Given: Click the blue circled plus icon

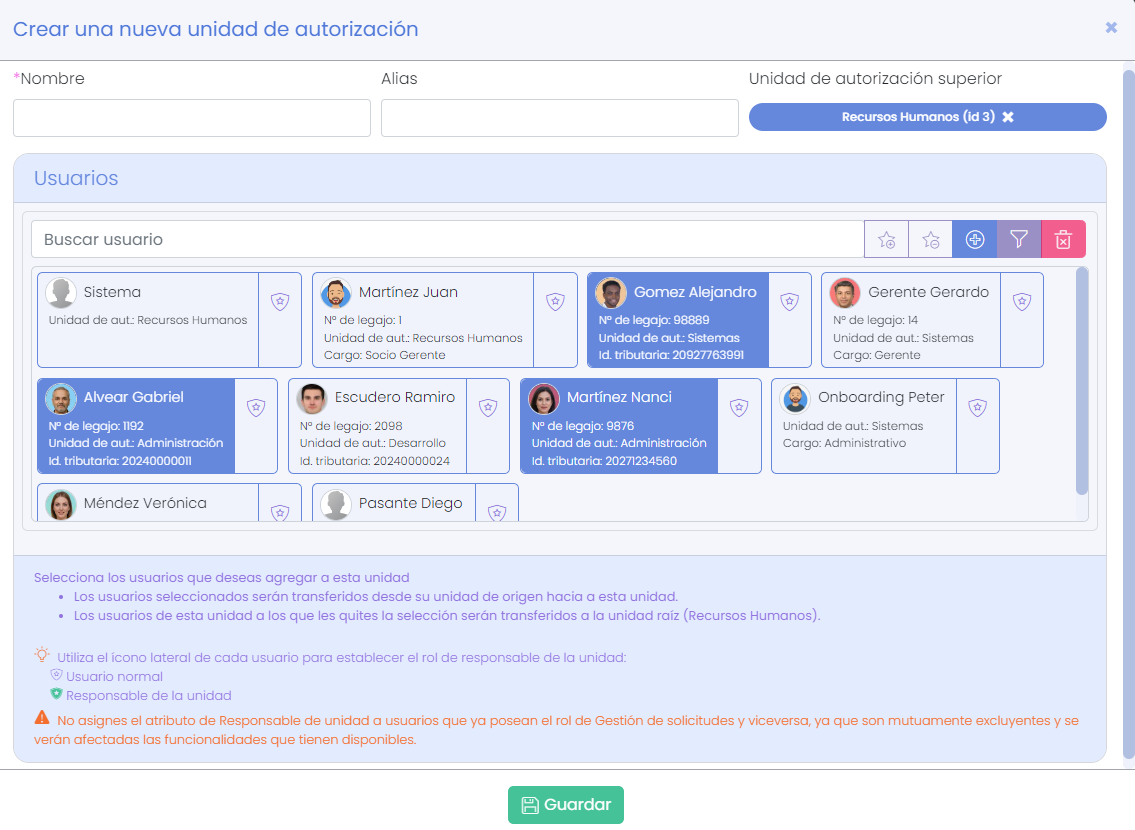Looking at the screenshot, I should [975, 240].
